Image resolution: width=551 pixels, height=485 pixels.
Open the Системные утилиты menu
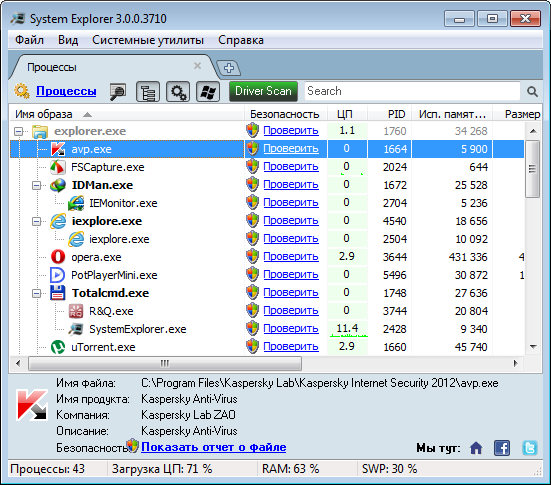148,40
